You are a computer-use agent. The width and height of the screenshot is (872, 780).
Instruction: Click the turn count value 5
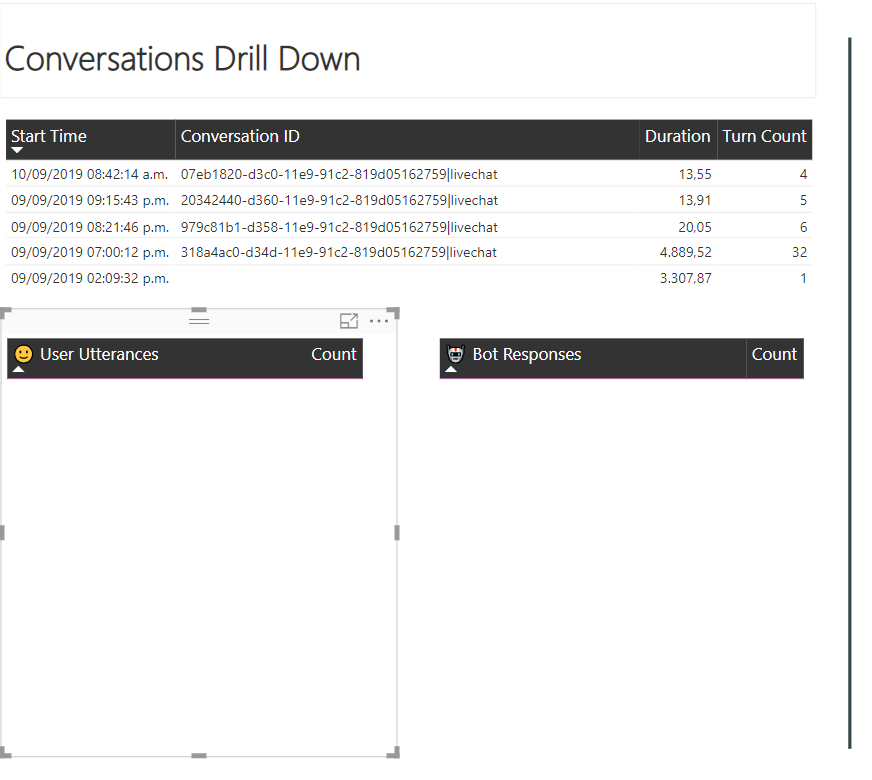(x=803, y=200)
